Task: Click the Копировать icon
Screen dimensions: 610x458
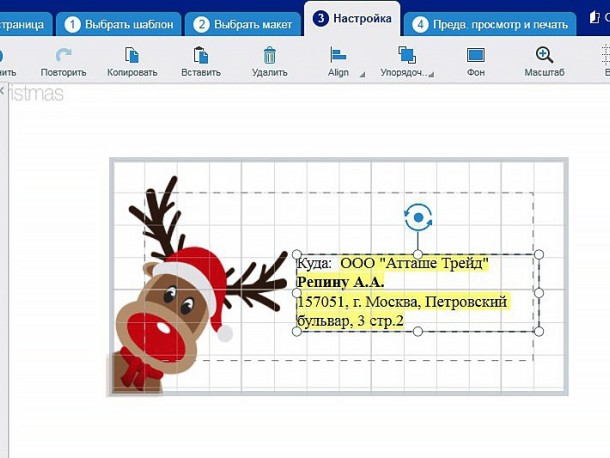Action: 132,55
